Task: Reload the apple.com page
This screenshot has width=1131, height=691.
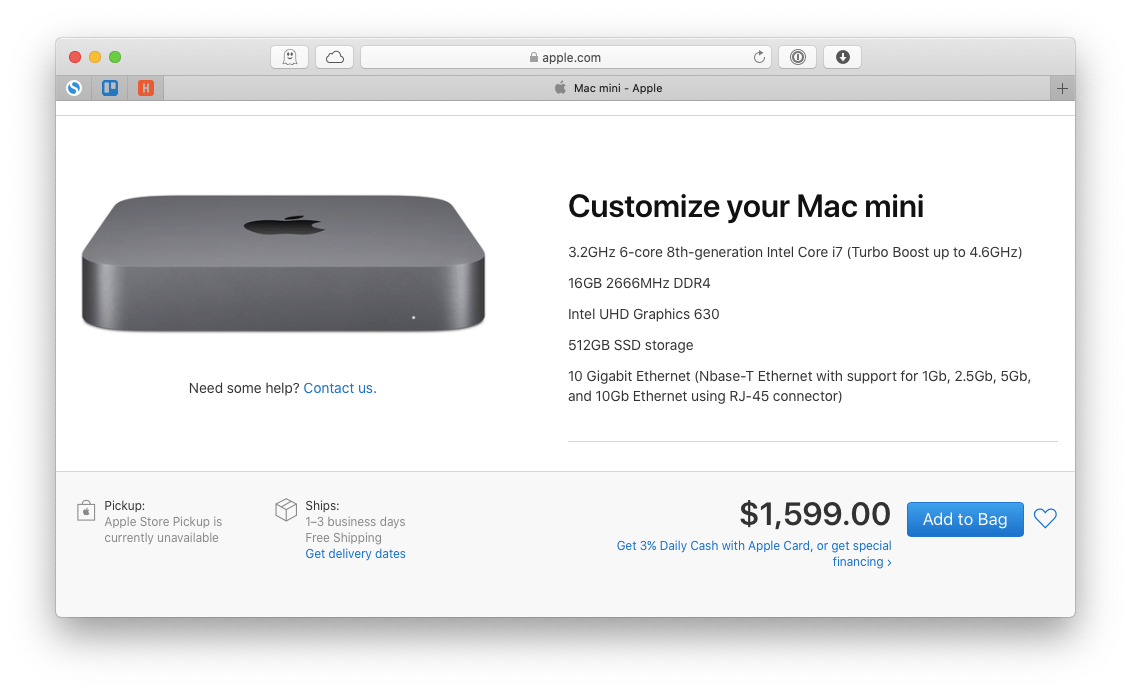Action: pos(759,57)
